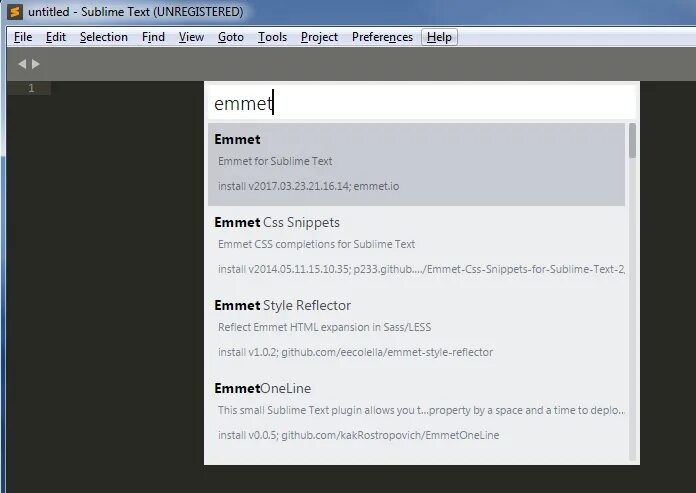Select the Emmet Style Reflector package

[x=416, y=330]
